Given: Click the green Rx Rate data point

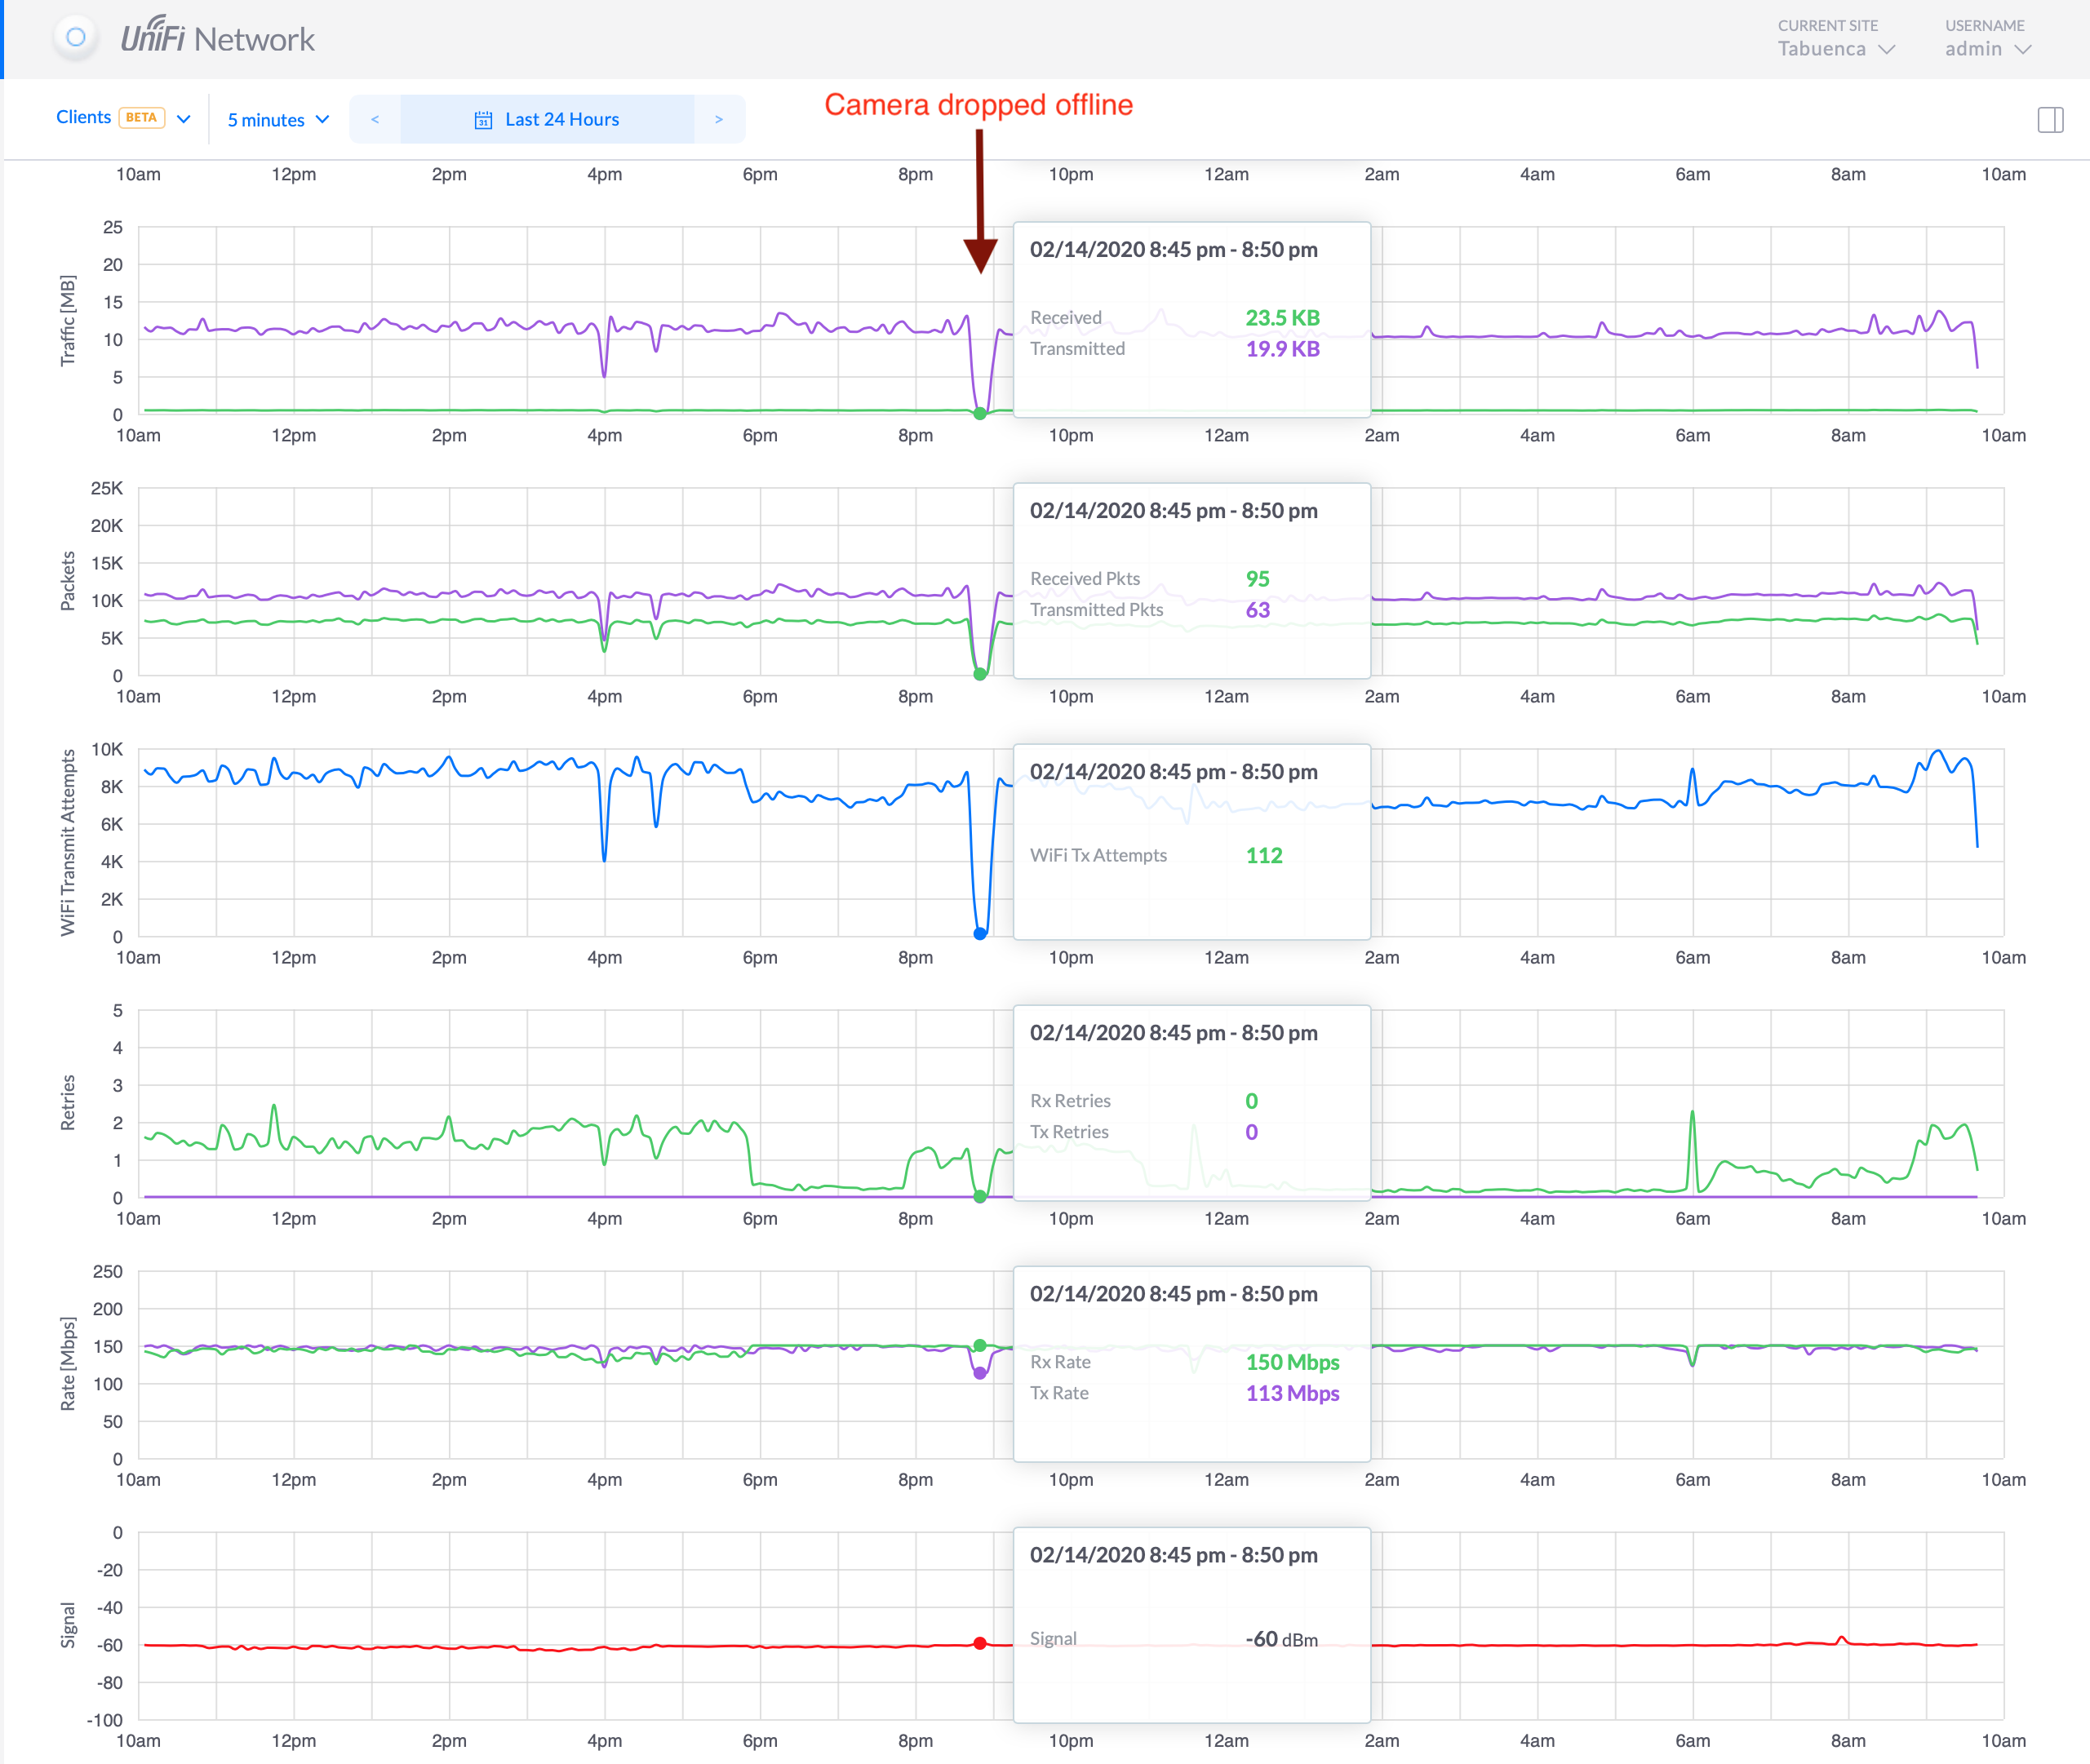Looking at the screenshot, I should pos(980,1345).
